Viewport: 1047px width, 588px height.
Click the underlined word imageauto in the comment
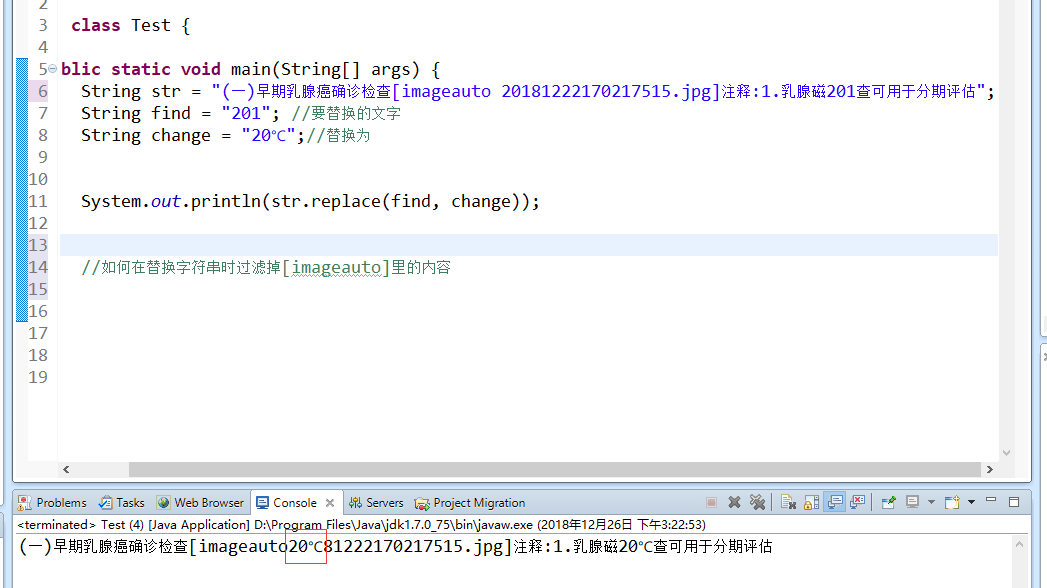(x=336, y=267)
